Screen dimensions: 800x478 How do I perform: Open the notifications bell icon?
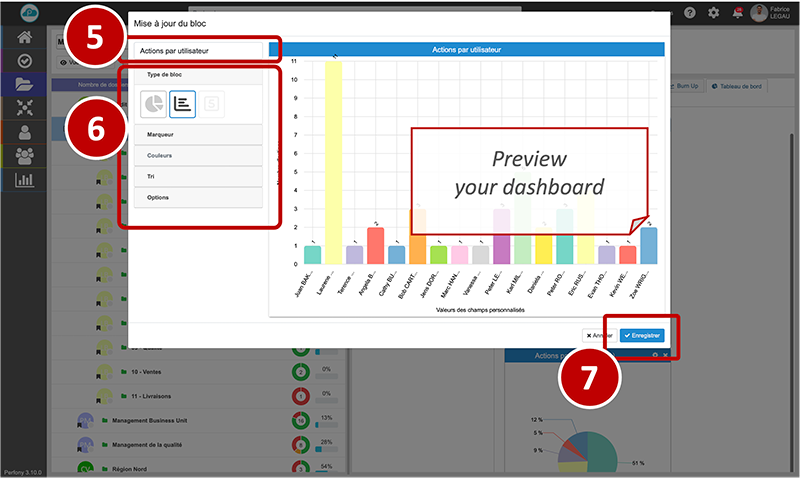point(738,13)
